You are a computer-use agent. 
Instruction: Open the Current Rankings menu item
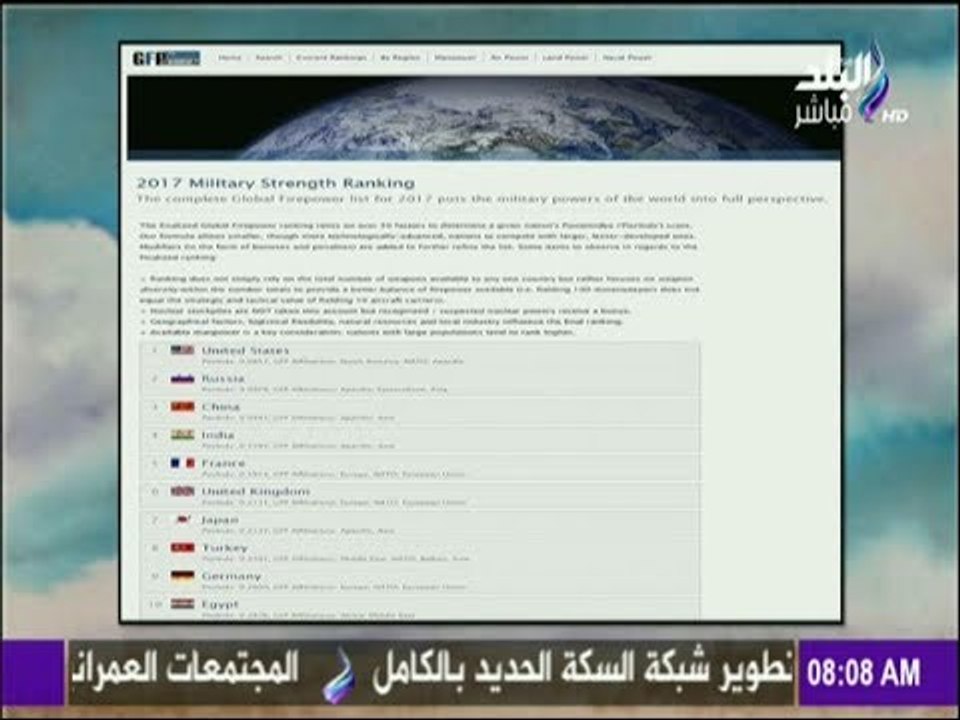click(331, 58)
